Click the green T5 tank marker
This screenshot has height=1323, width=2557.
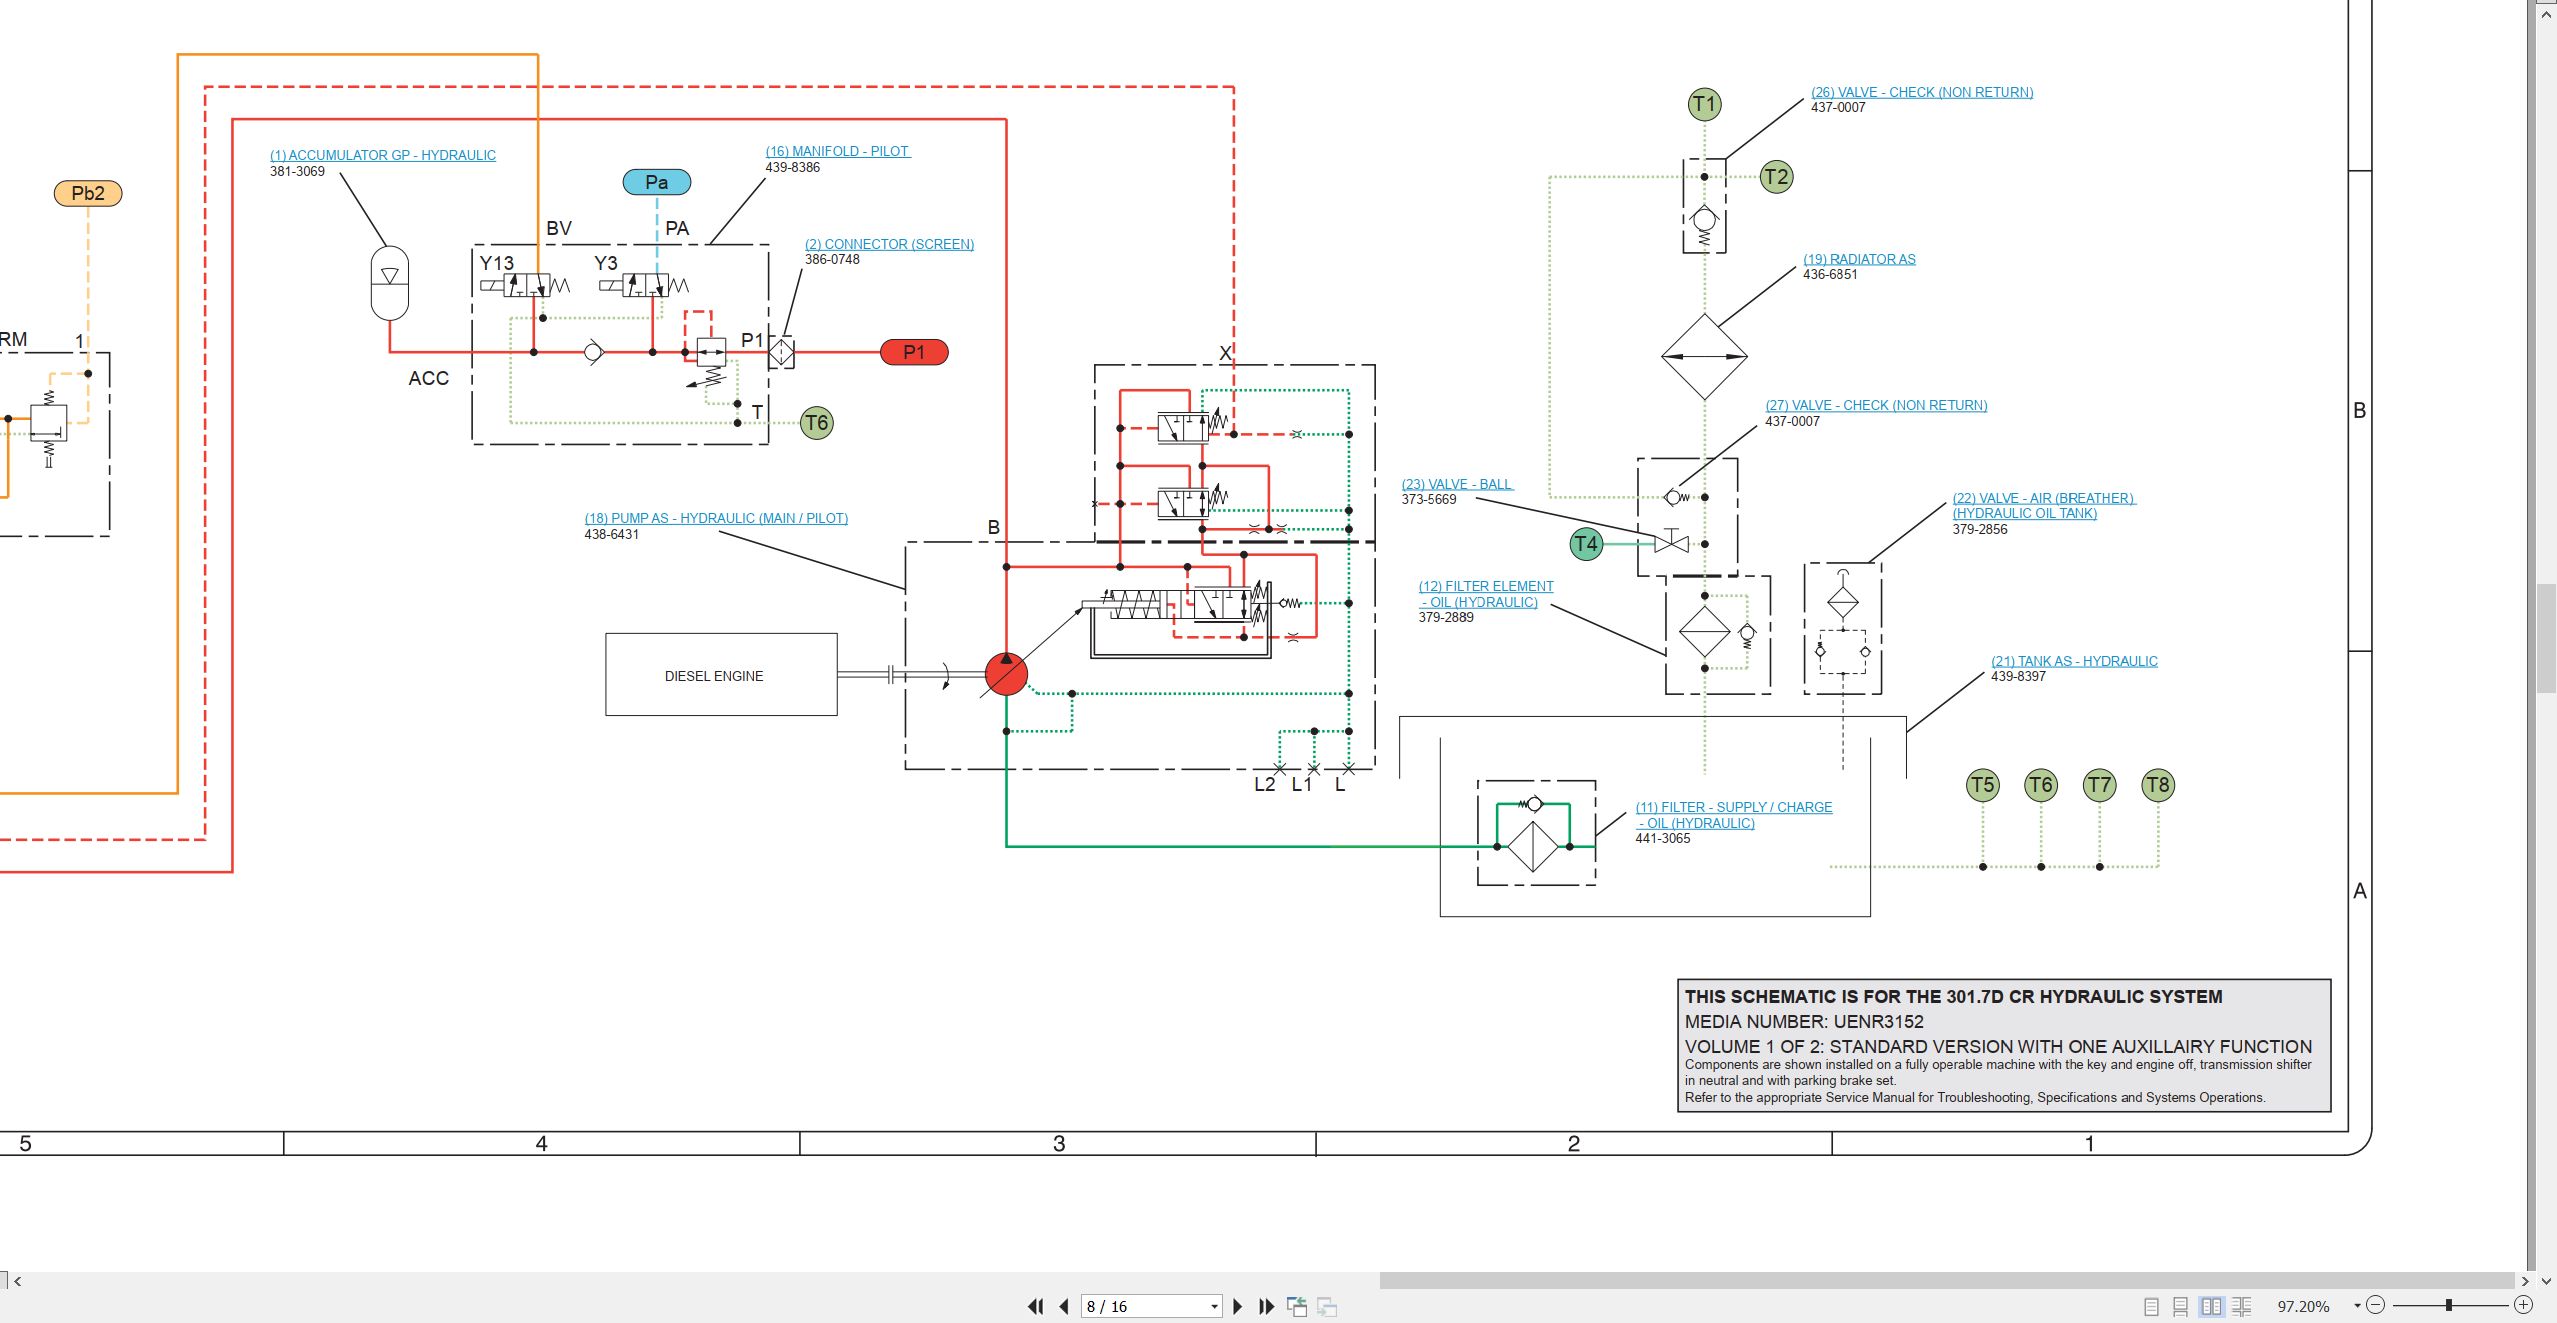(x=1982, y=785)
